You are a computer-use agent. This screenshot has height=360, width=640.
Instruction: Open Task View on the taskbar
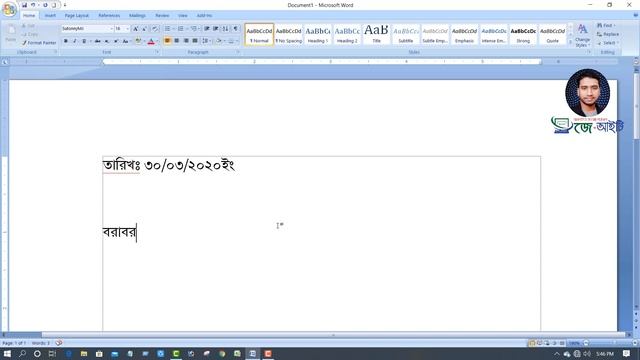tap(52, 353)
